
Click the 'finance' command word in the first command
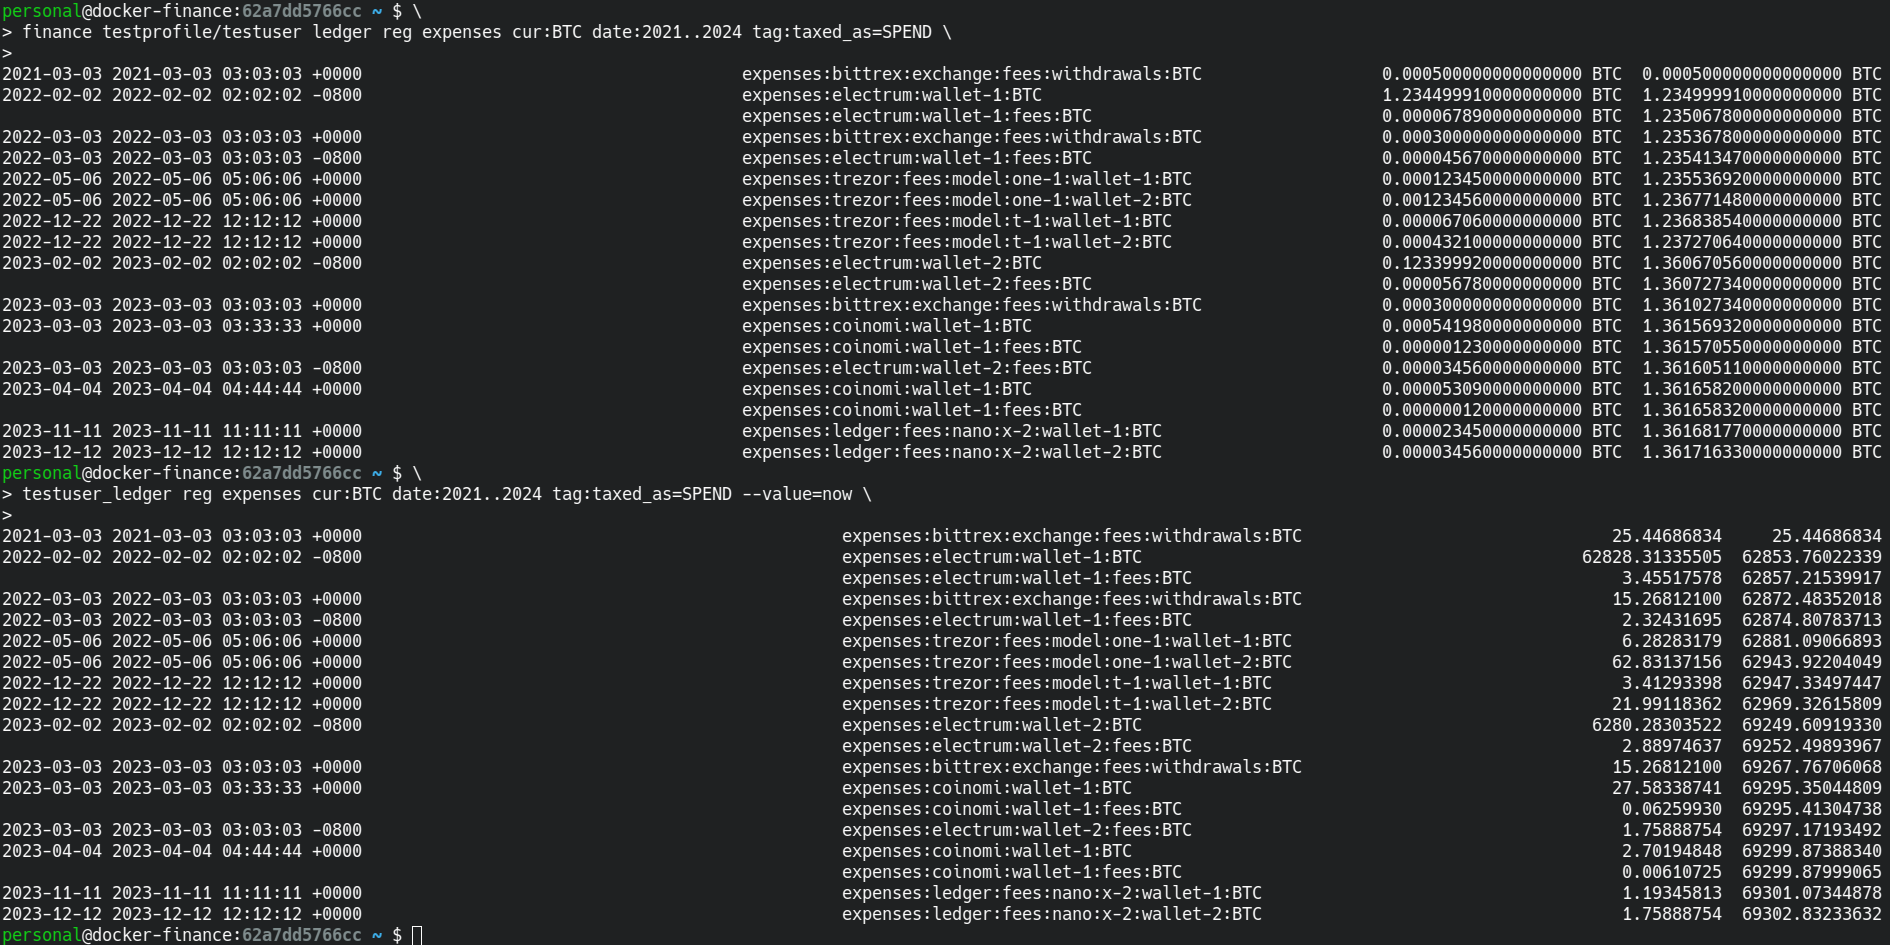pyautogui.click(x=57, y=32)
